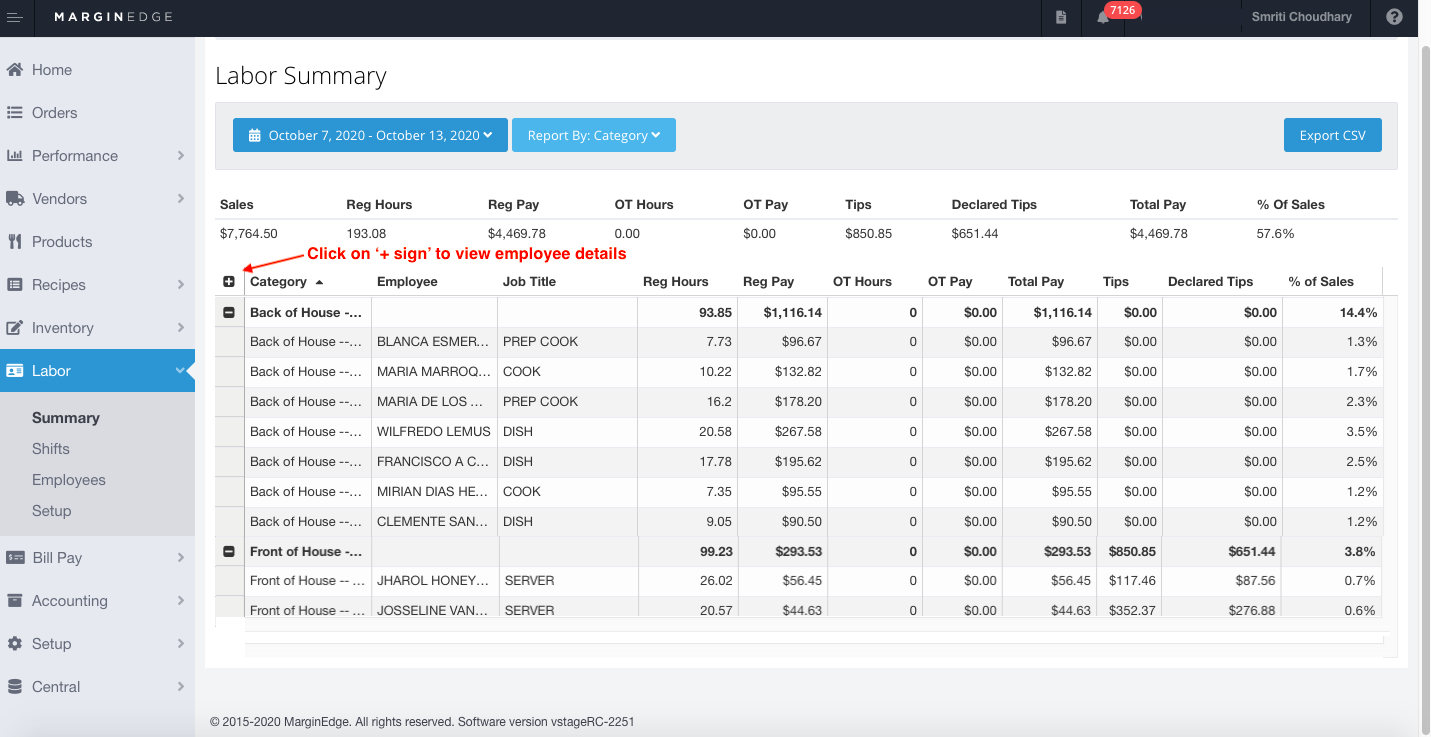Open the help question mark icon

(1394, 17)
